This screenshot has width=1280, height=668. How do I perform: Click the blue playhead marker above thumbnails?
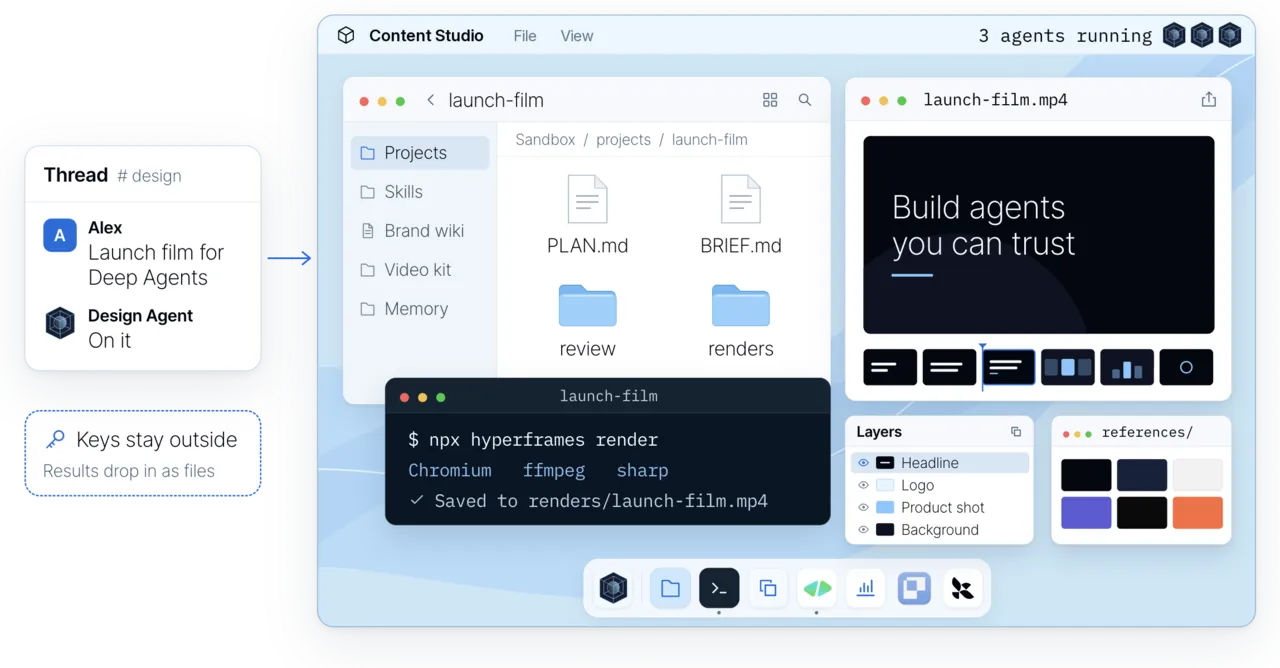pyautogui.click(x=982, y=346)
